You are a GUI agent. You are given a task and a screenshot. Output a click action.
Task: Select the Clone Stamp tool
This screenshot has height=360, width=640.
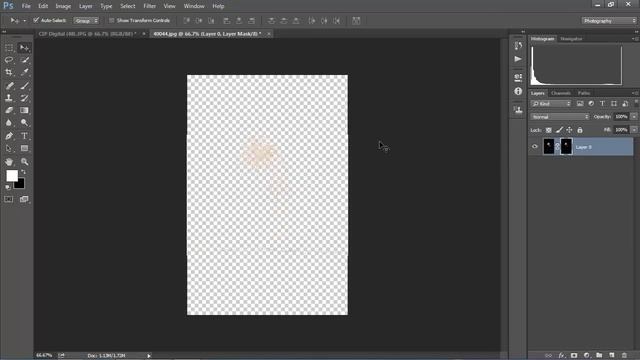[9, 98]
